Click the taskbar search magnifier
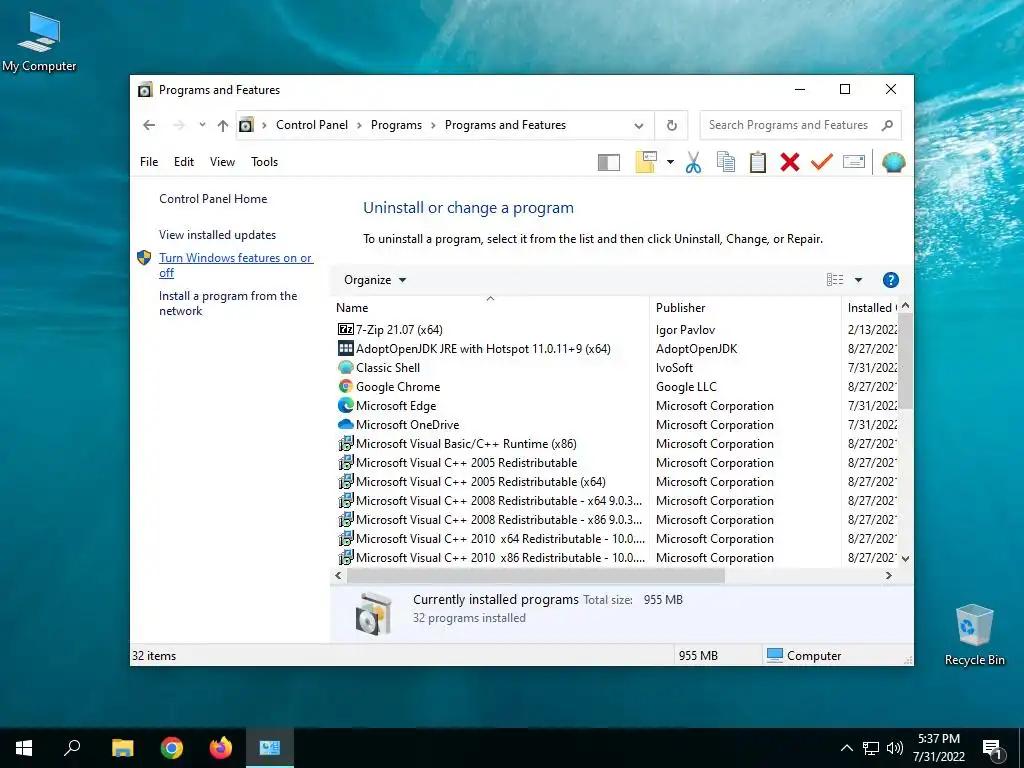1024x768 pixels. 72,748
